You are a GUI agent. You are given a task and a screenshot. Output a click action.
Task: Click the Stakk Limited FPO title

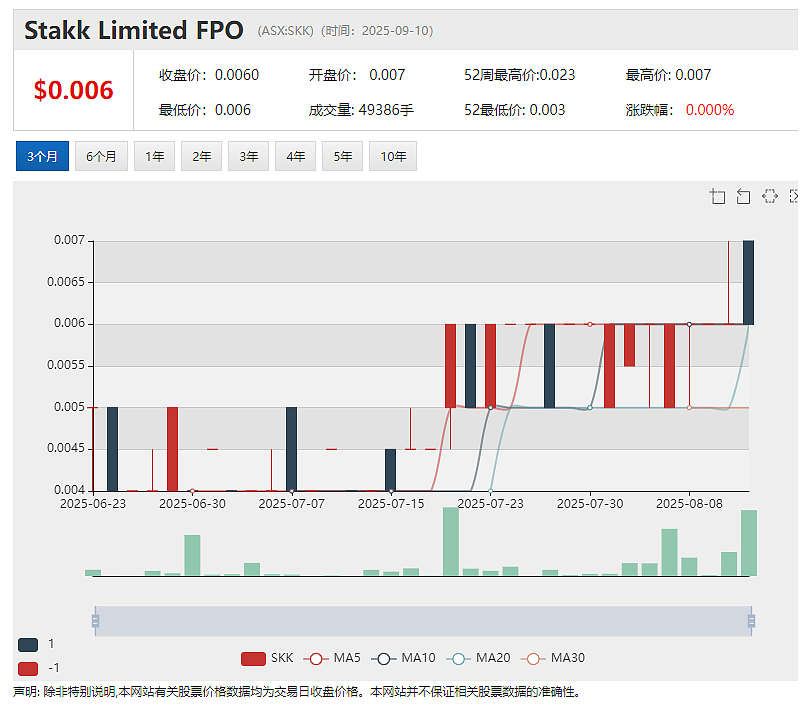(134, 30)
